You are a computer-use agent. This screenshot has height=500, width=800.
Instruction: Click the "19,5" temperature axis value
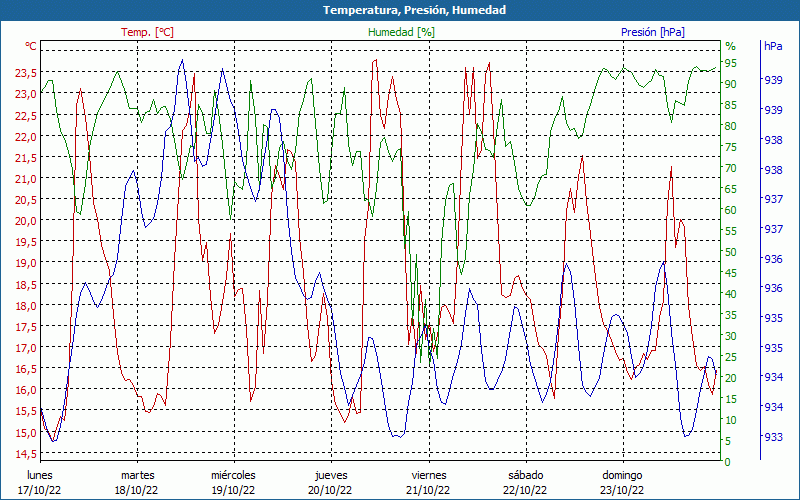pyautogui.click(x=26, y=242)
